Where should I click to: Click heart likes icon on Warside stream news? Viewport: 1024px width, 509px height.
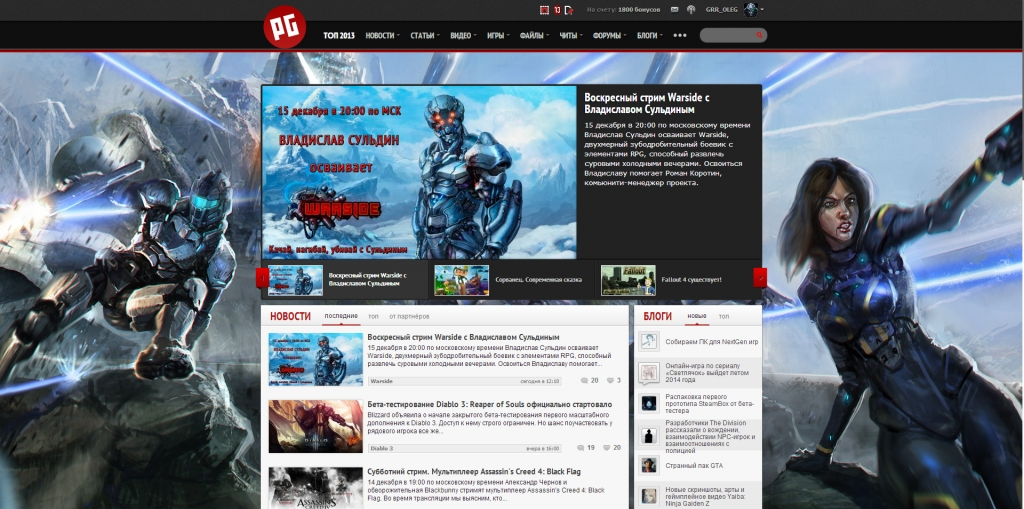(610, 380)
